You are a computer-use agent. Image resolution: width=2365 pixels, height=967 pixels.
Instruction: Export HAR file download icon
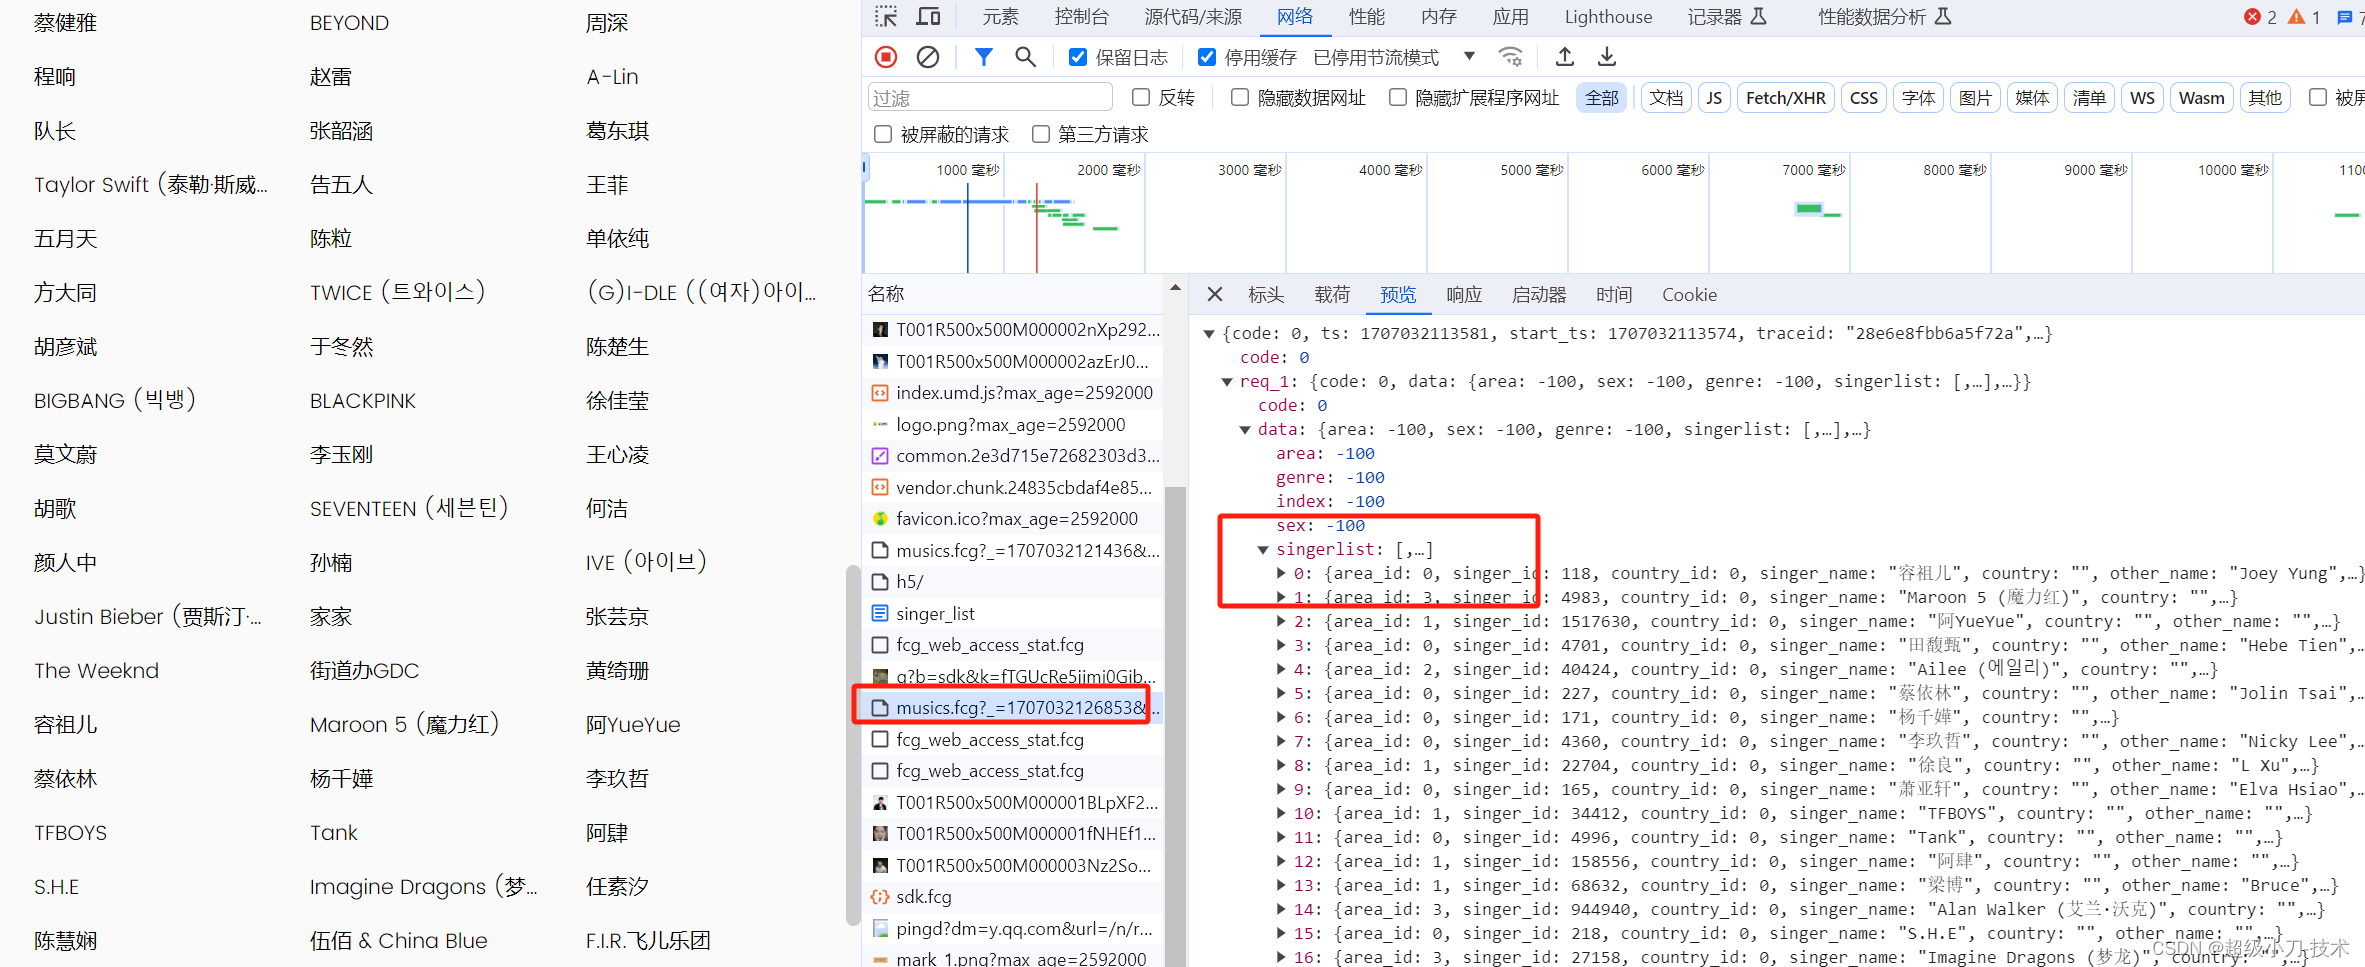pyautogui.click(x=1606, y=57)
